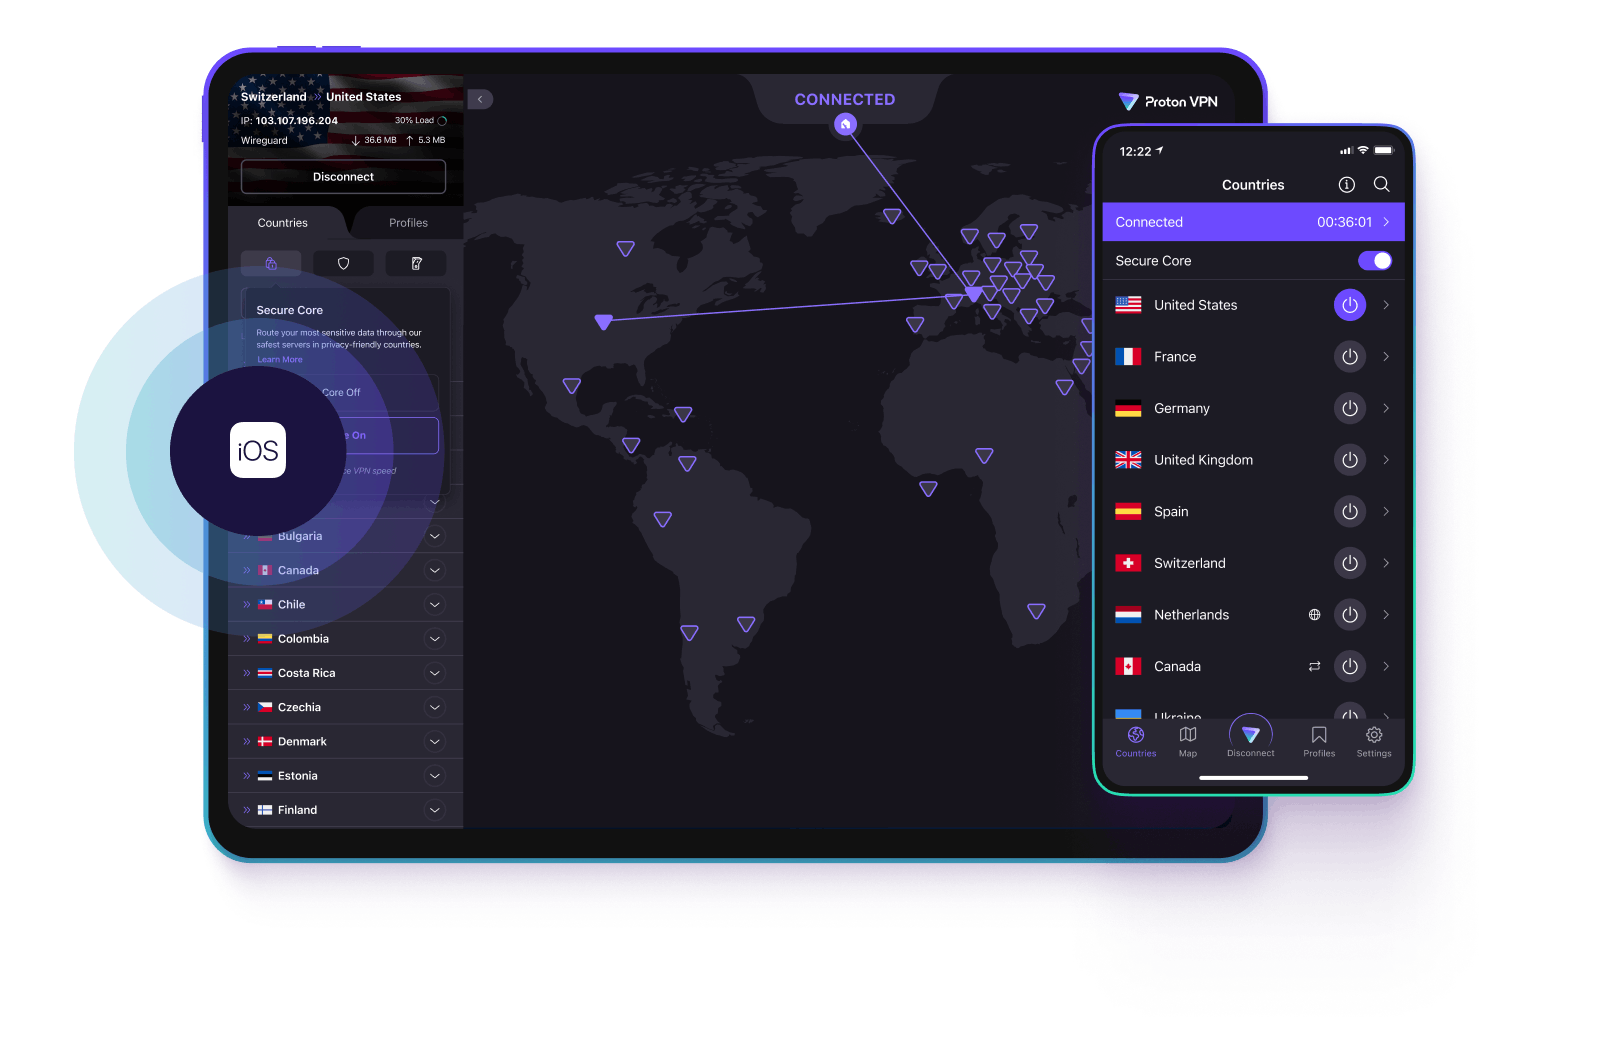Image resolution: width=1611 pixels, height=1050 pixels.
Task: Expand the Chile server list
Action: [x=435, y=604]
